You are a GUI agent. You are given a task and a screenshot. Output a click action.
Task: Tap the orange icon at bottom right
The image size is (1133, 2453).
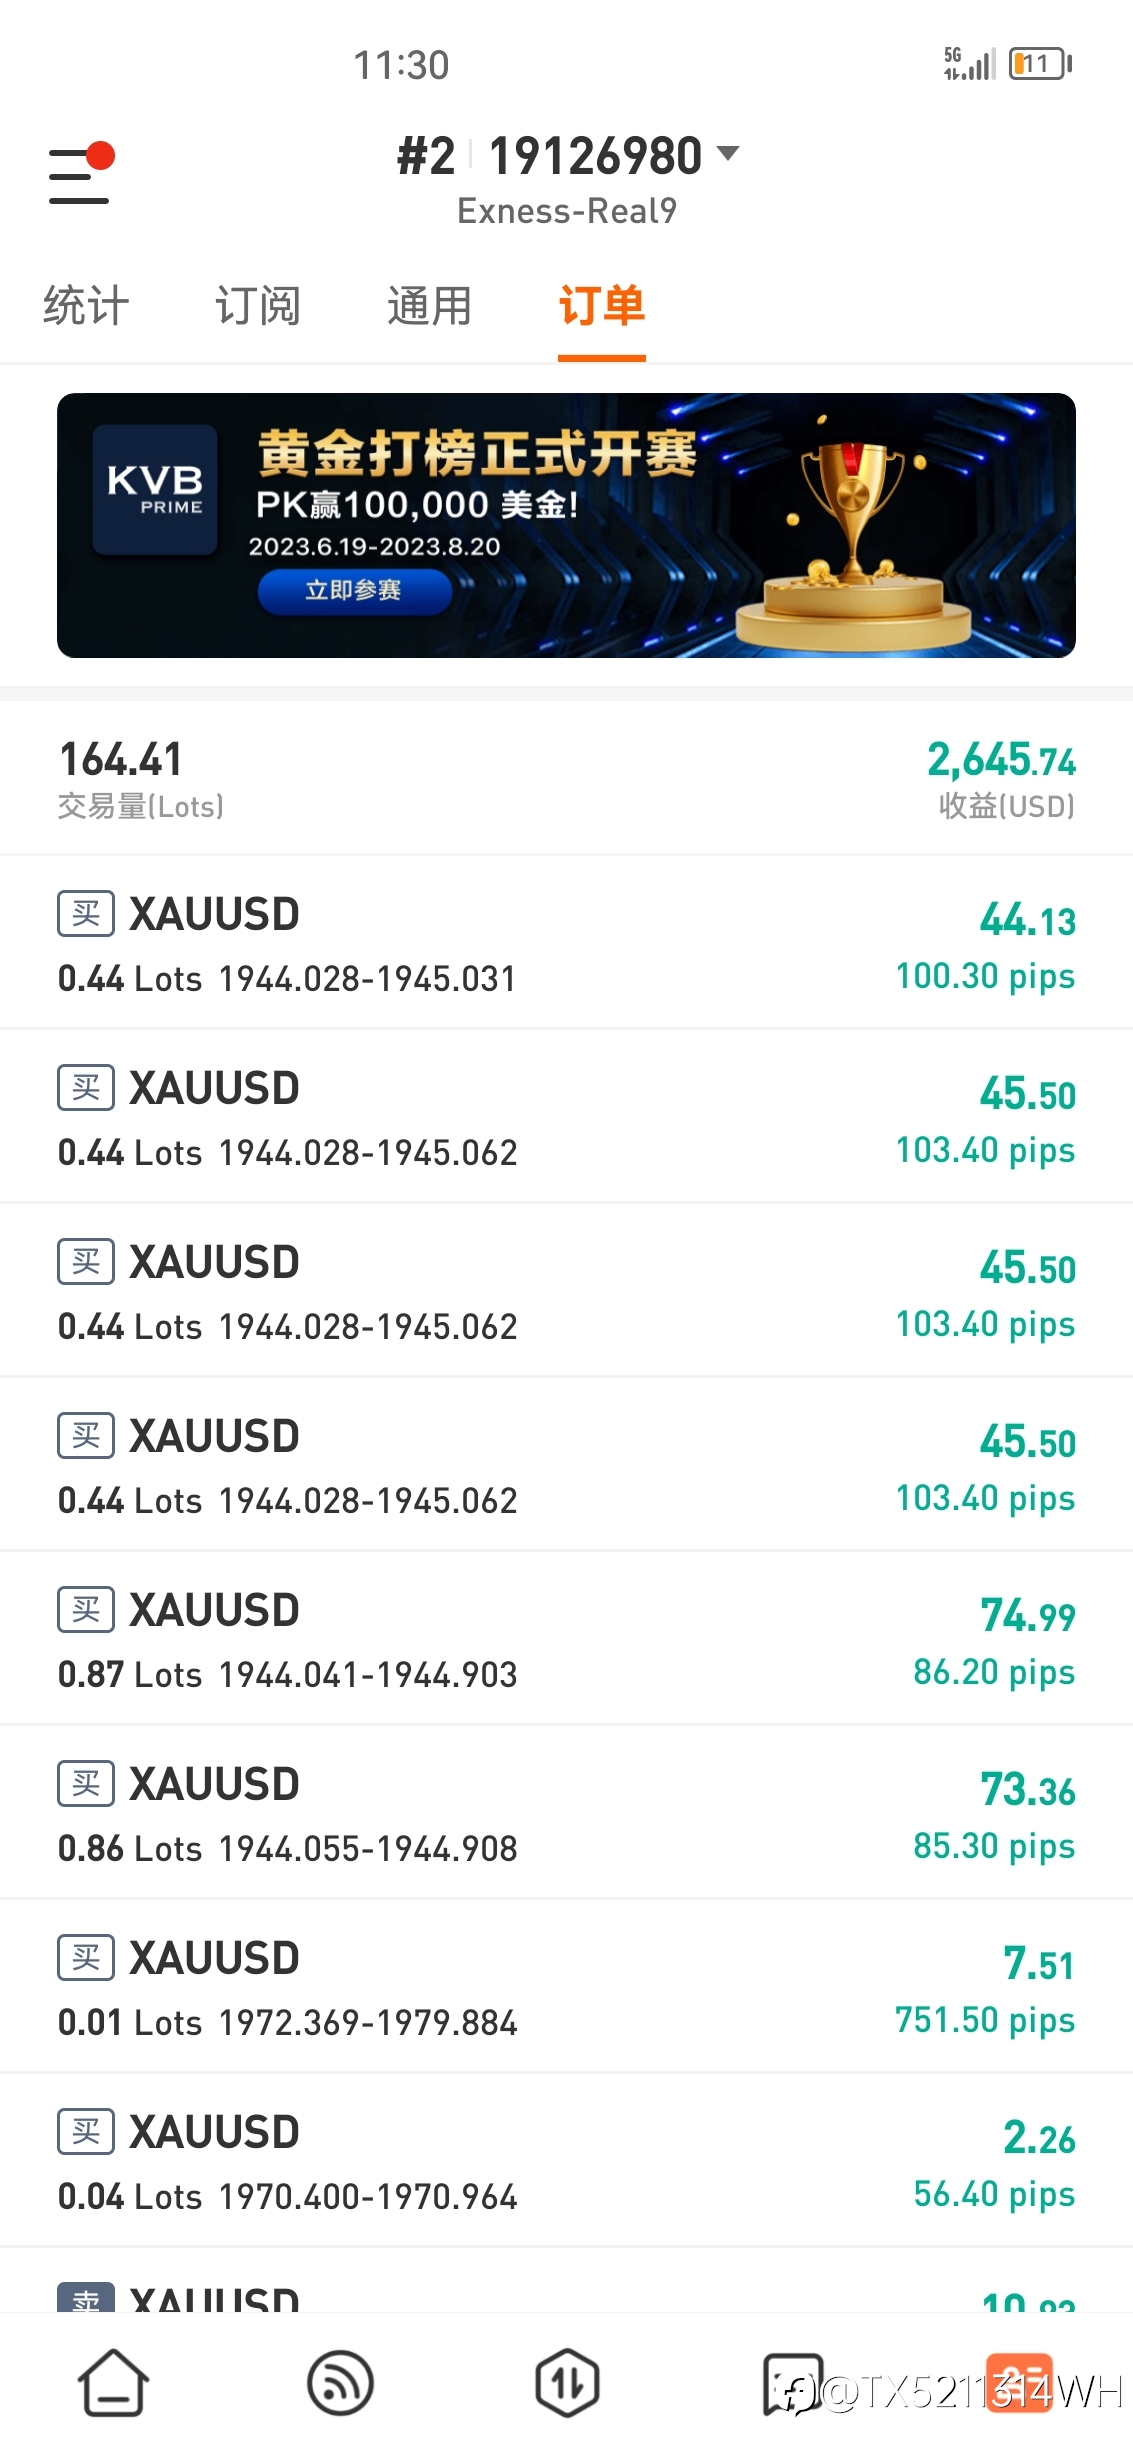(1019, 2383)
